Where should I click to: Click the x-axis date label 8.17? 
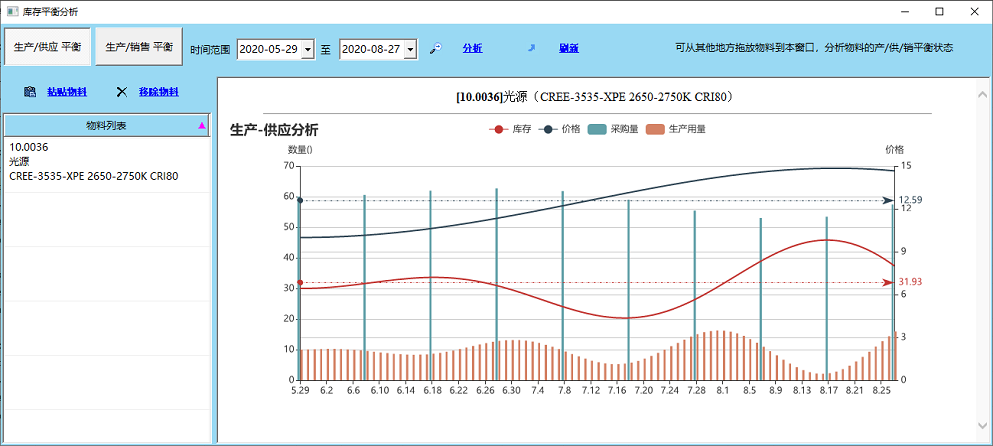[828, 392]
